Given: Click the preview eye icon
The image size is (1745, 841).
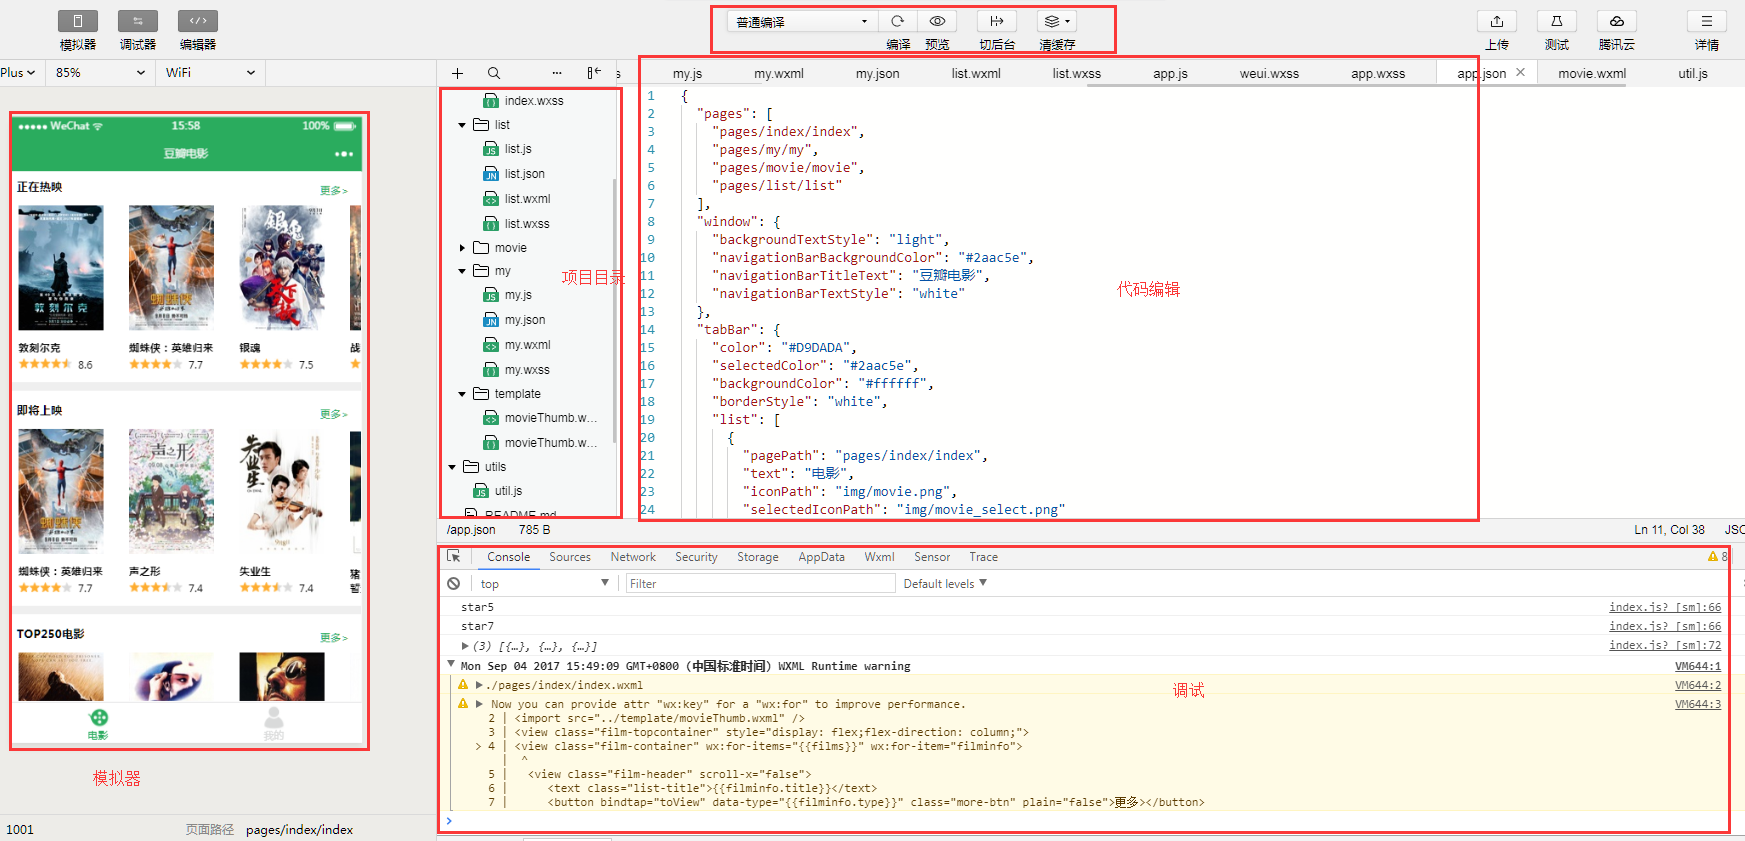Looking at the screenshot, I should (937, 21).
